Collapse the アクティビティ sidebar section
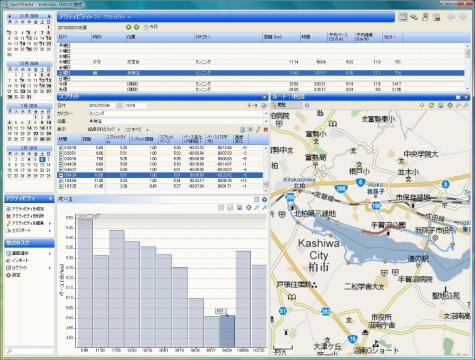The width and height of the screenshot is (475, 360). (x=50, y=199)
